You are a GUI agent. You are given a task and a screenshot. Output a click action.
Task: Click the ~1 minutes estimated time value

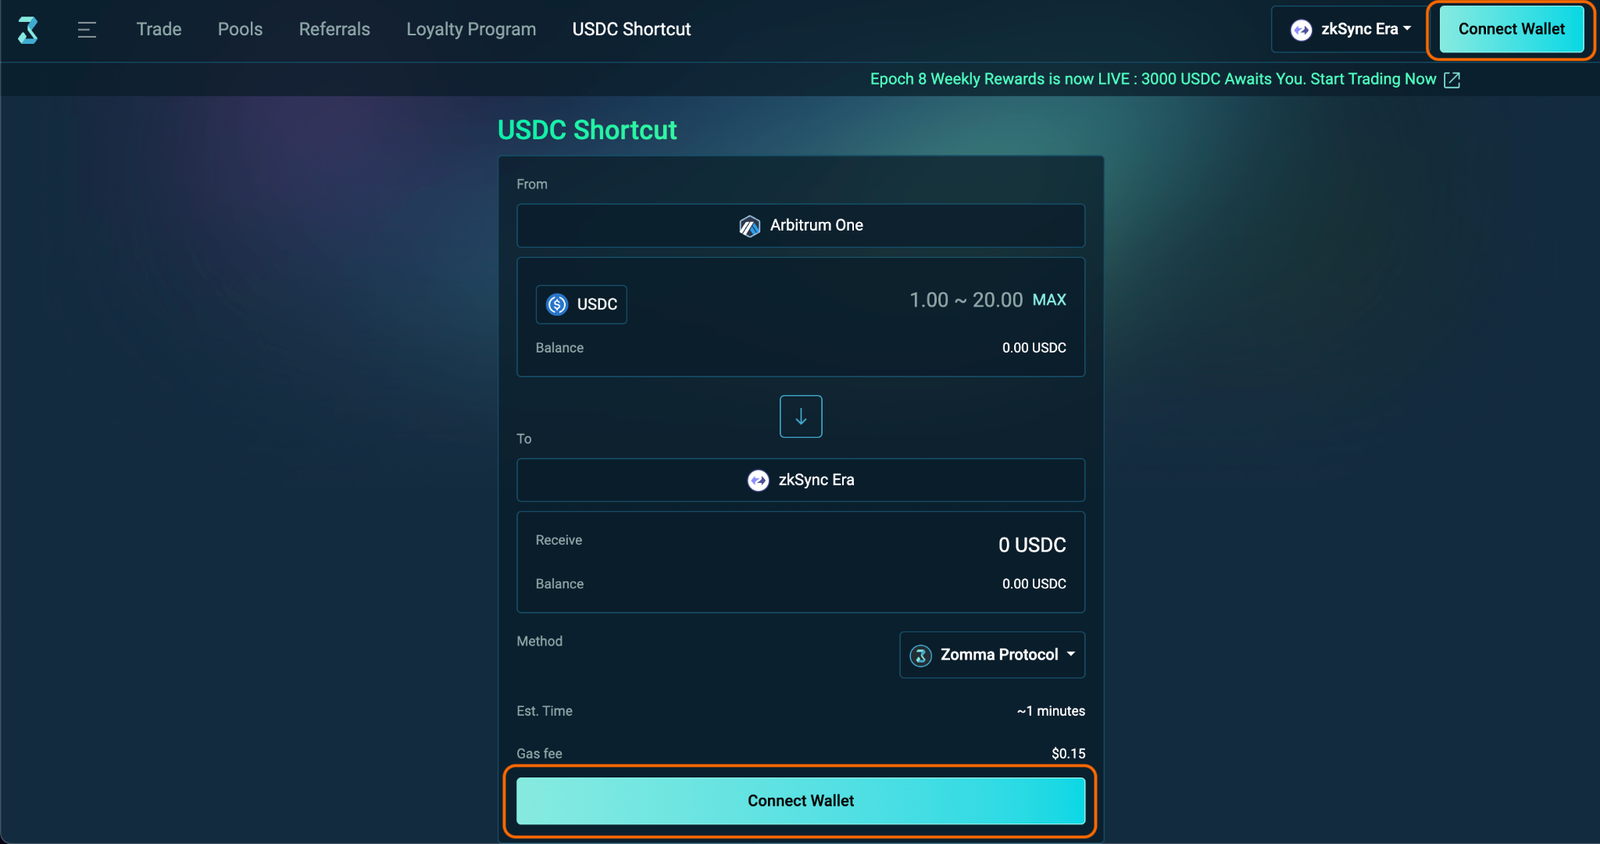tap(1051, 711)
